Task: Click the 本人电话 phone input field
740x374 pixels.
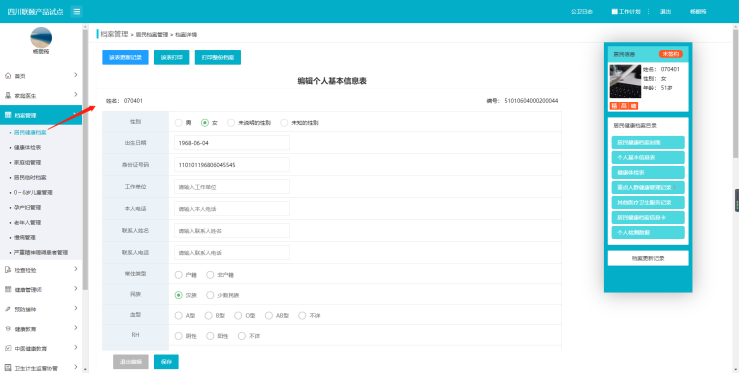Action: (232, 209)
